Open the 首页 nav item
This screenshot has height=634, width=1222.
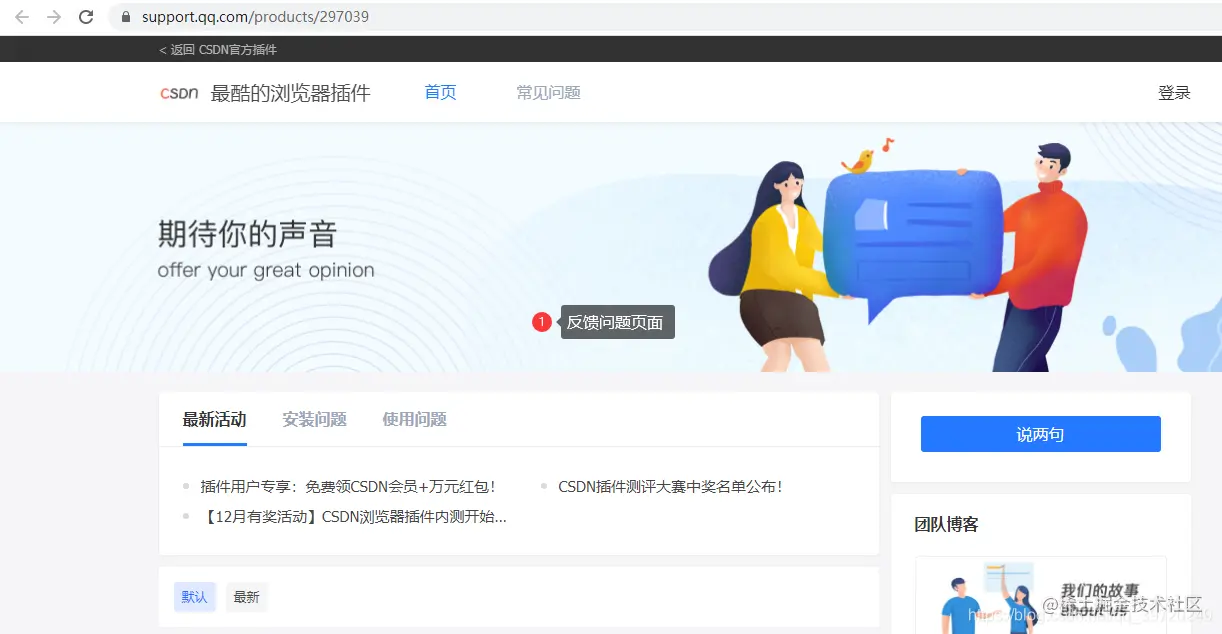point(441,92)
